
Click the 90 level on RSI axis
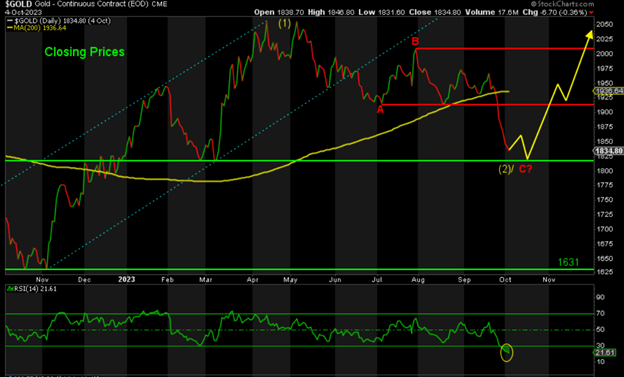(601, 297)
